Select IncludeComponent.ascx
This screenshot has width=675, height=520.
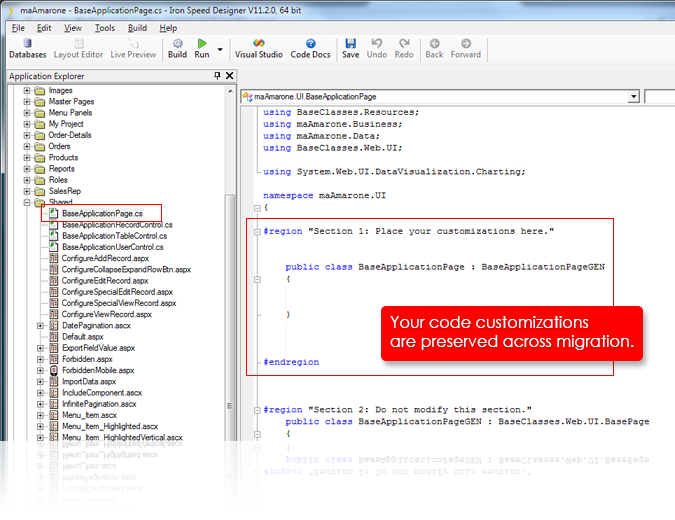(x=102, y=393)
